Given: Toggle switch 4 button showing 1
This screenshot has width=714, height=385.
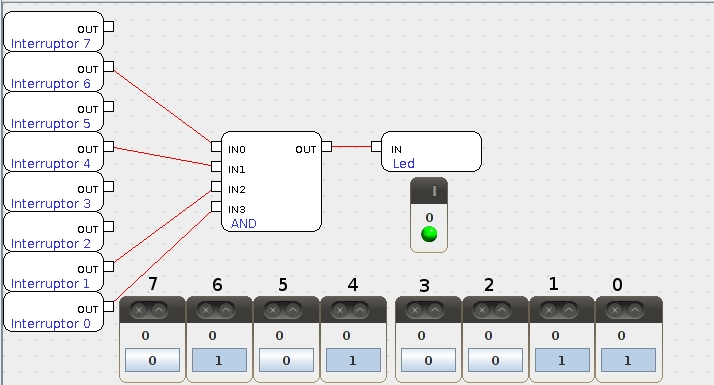Looking at the screenshot, I should point(353,360).
